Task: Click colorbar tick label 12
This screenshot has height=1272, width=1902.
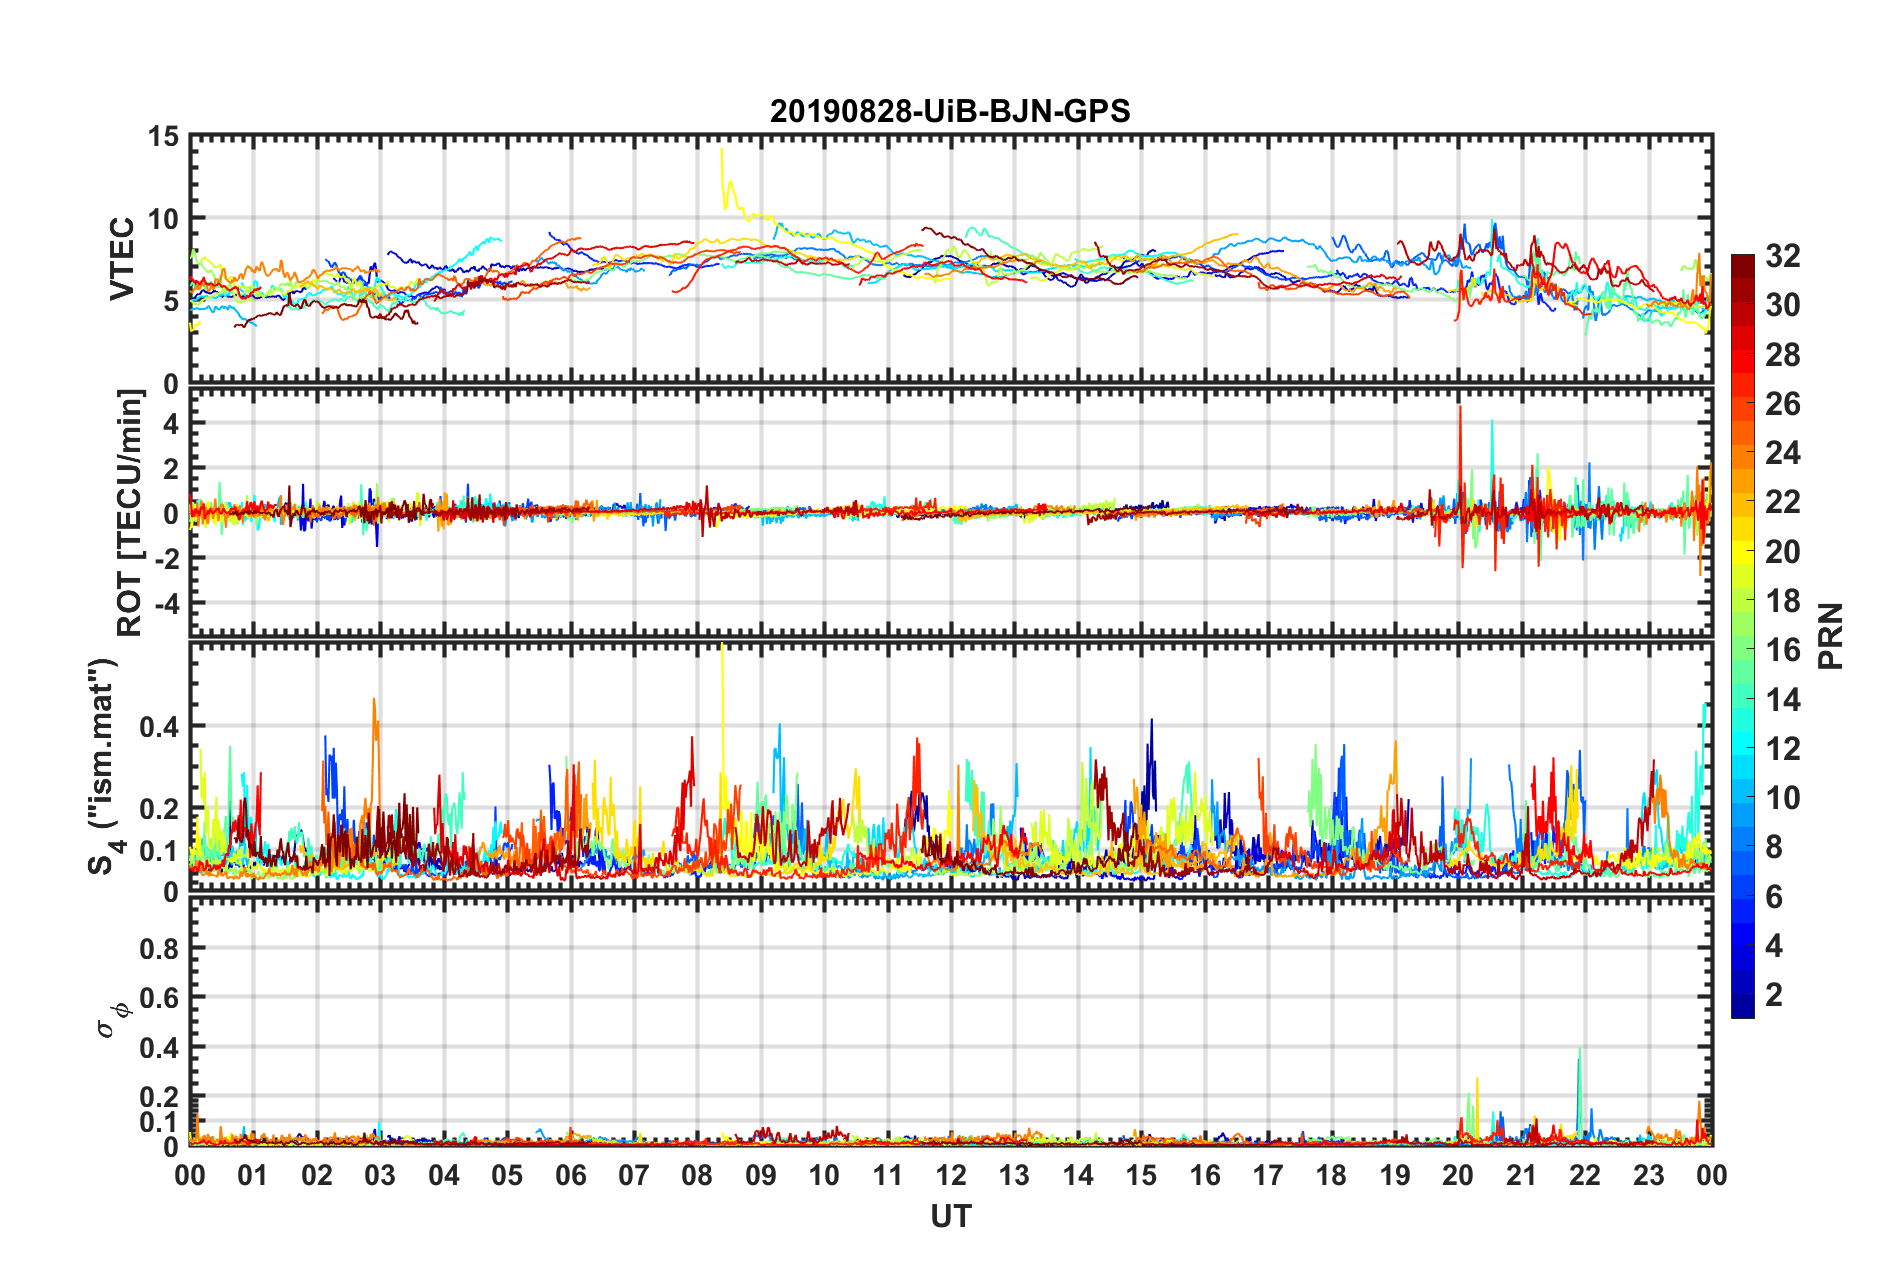Action: [x=1782, y=749]
